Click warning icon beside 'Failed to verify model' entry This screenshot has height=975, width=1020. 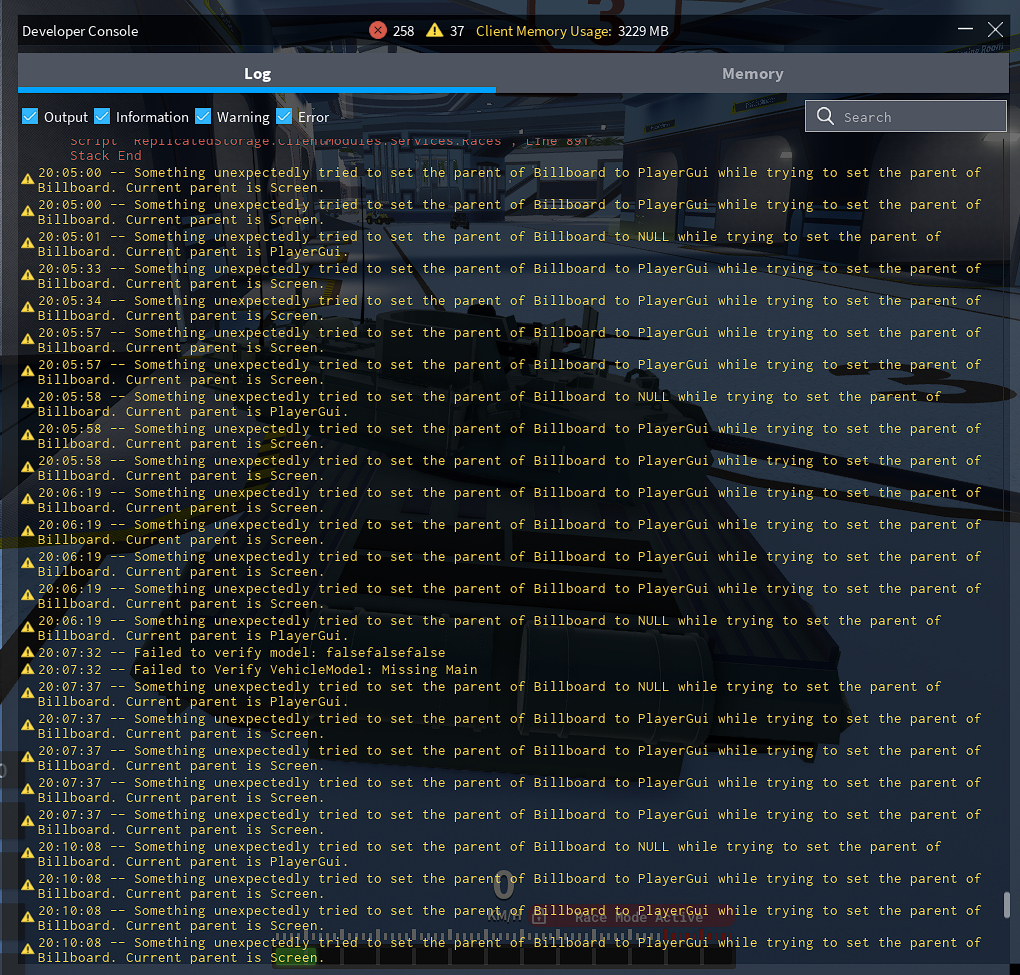click(x=28, y=653)
